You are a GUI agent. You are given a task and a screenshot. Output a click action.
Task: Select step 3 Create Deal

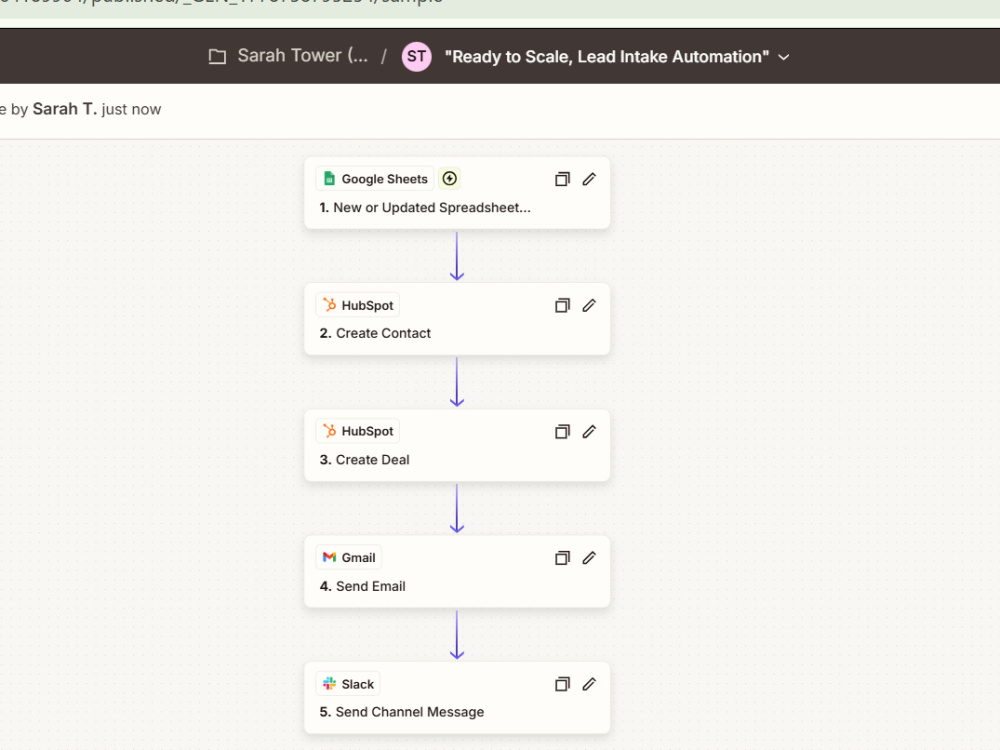point(457,446)
